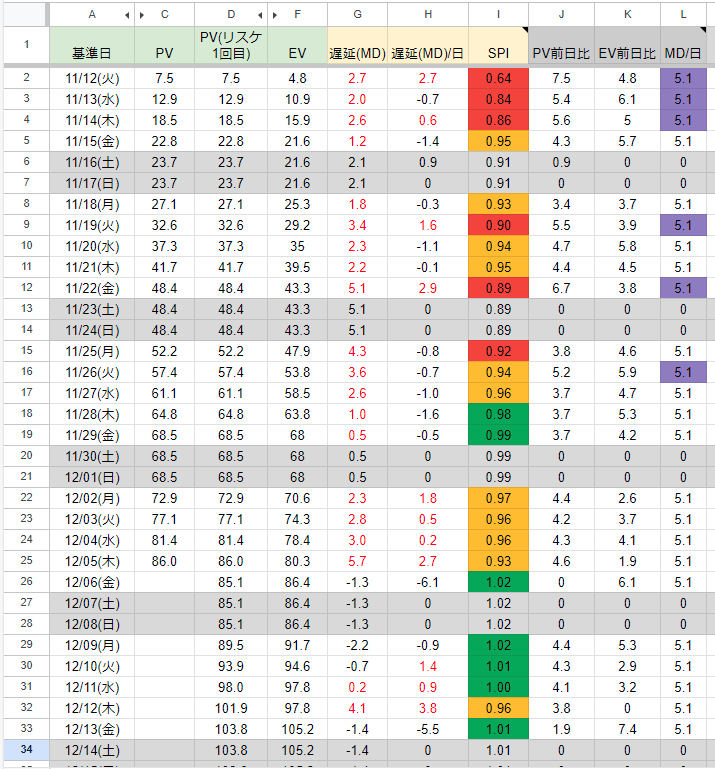Select delay value 5.7 in 12/05 row
This screenshot has height=769, width=715.
pos(358,561)
